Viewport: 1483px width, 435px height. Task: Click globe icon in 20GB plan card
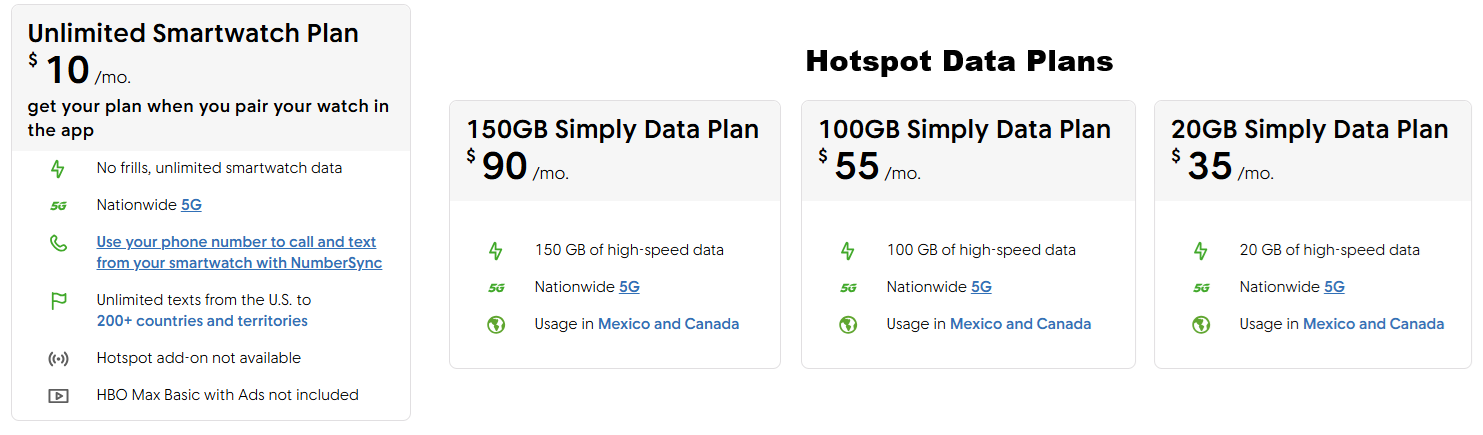[x=1201, y=324]
